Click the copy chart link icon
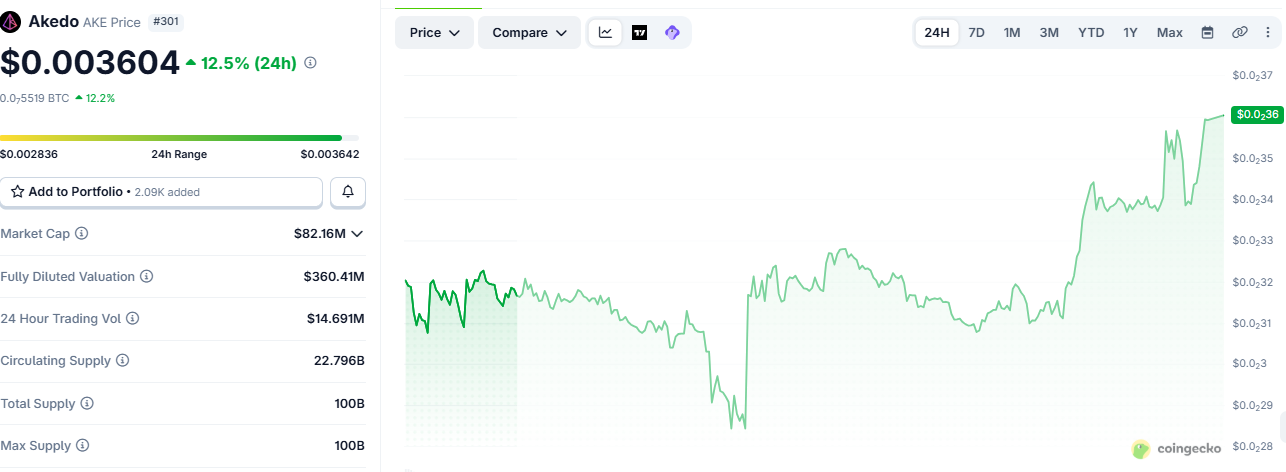Screen dimensions: 1286x472 1239,32
